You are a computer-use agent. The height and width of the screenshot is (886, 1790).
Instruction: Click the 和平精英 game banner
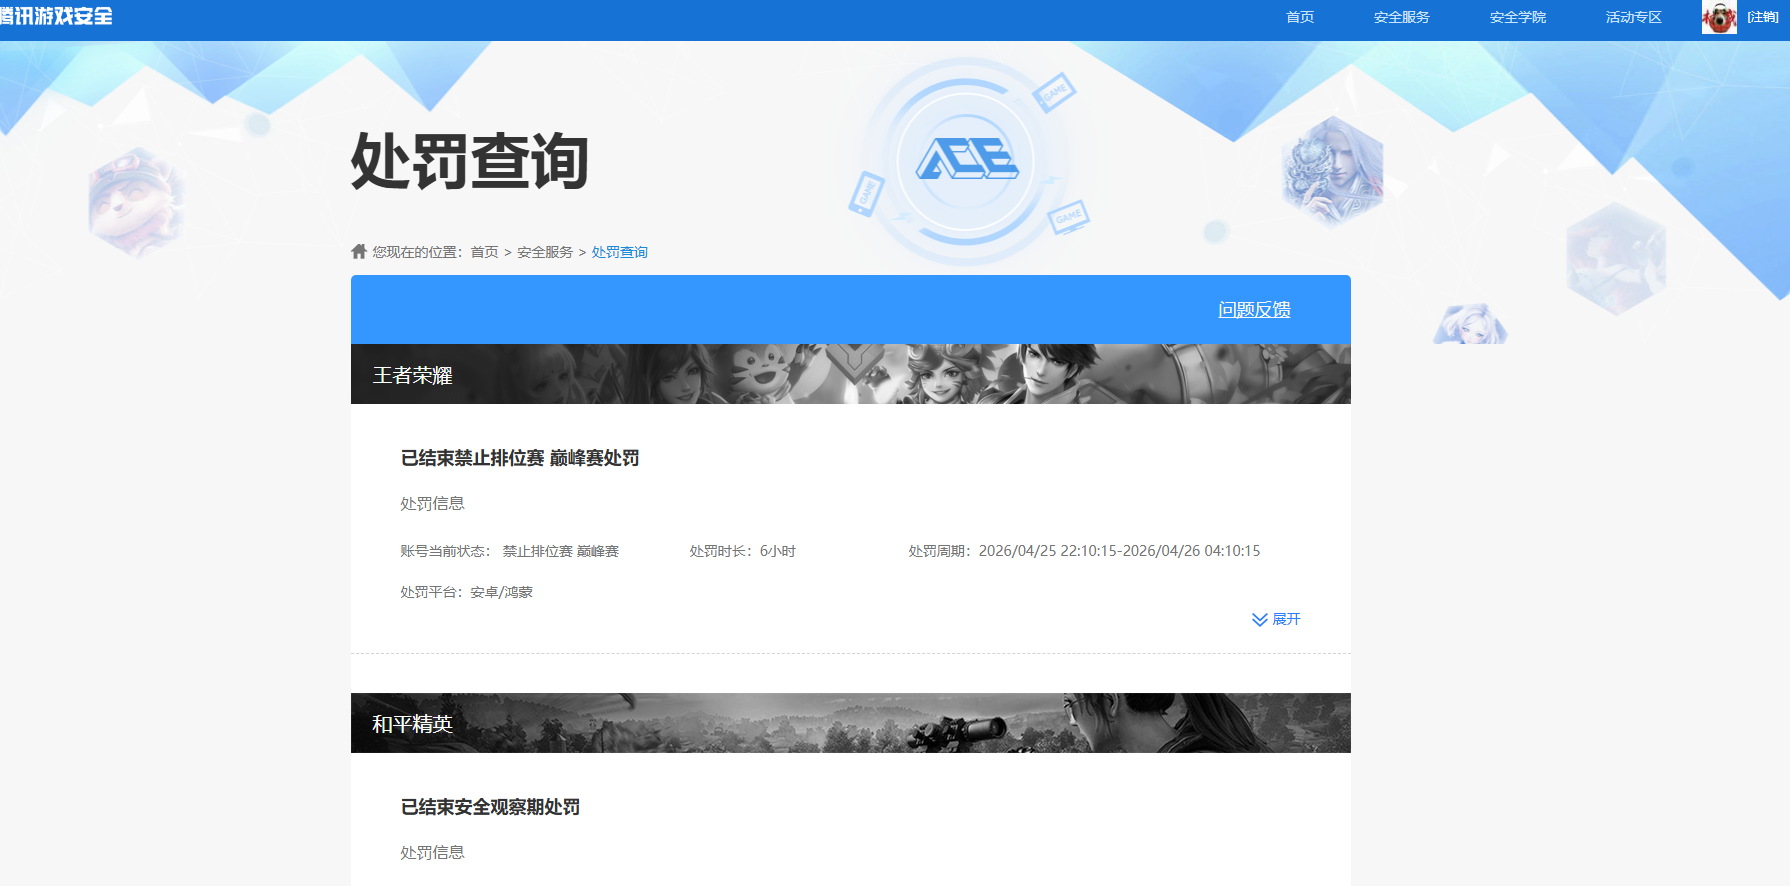[x=850, y=723]
